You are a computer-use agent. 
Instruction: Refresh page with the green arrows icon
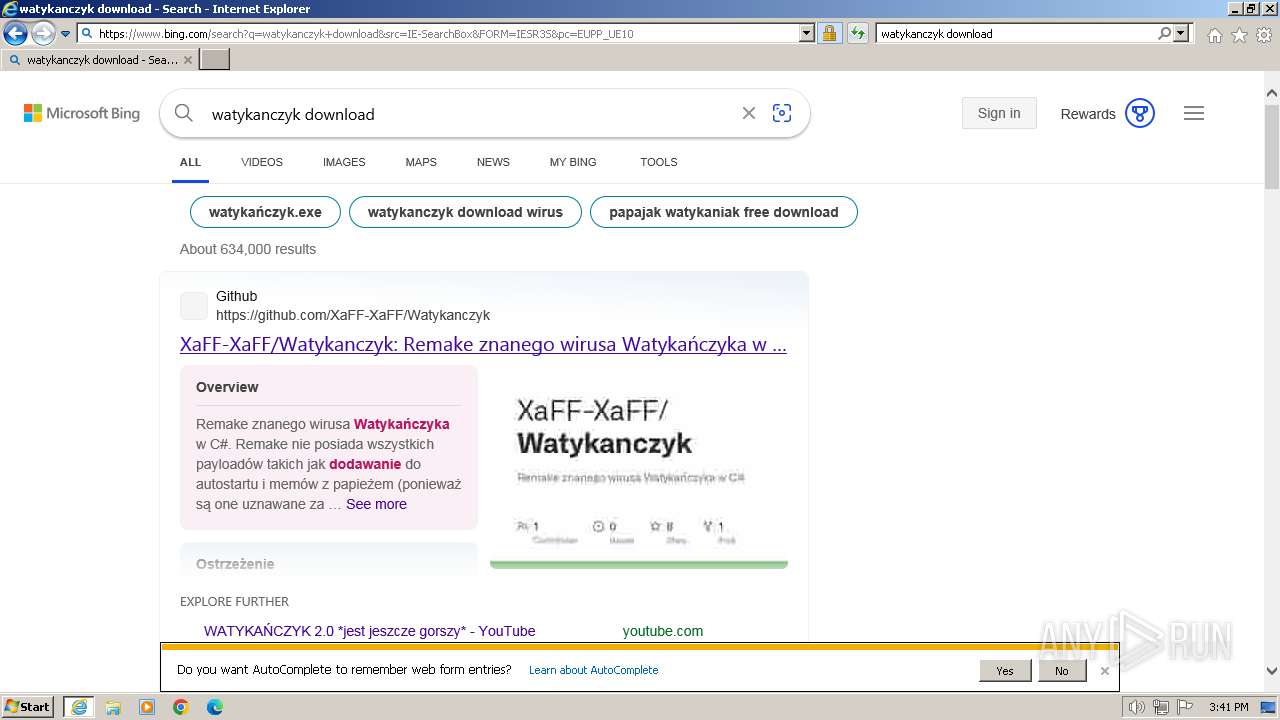point(857,33)
